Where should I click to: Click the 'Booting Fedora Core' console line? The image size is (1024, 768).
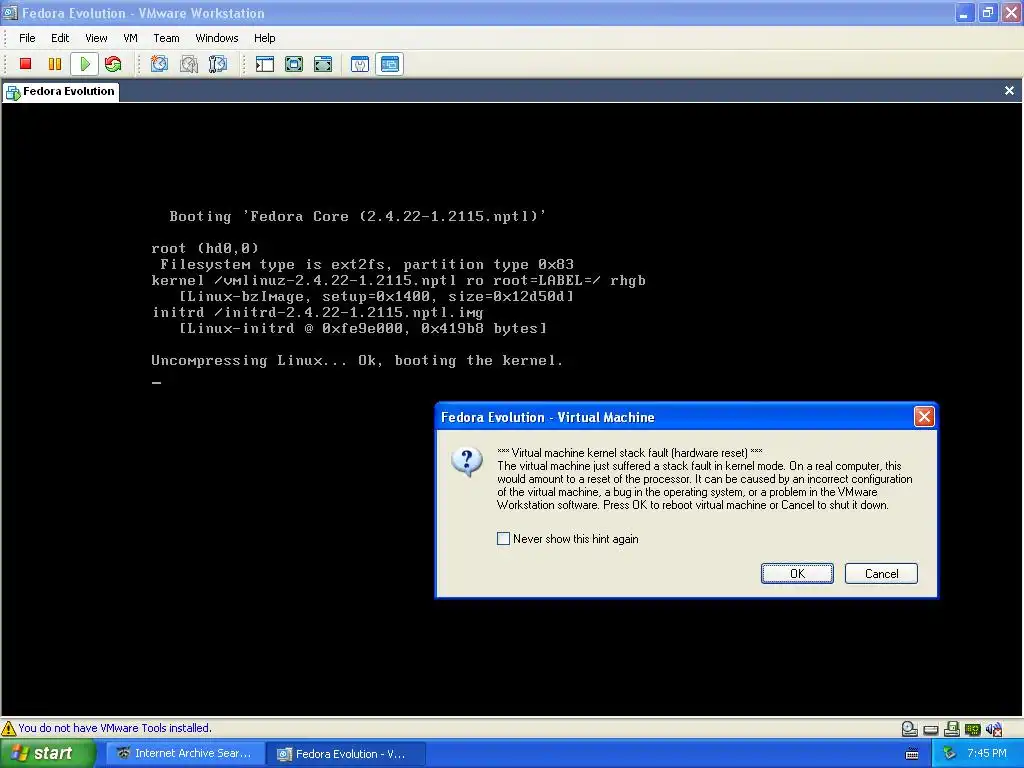tap(357, 216)
